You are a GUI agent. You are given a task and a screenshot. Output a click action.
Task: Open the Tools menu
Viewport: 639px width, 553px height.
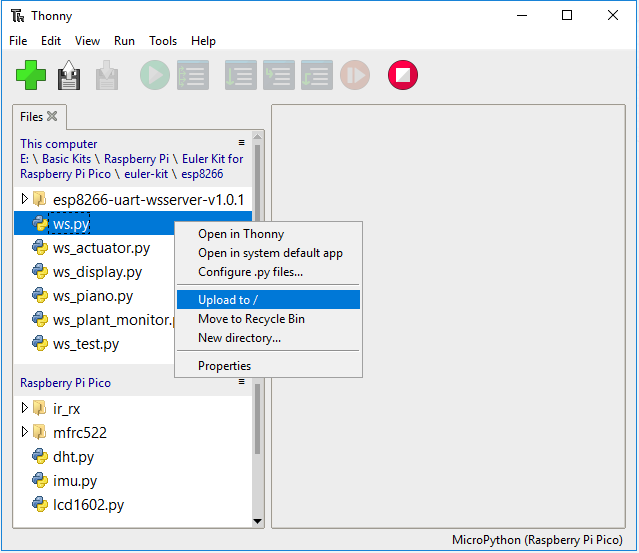(x=163, y=41)
